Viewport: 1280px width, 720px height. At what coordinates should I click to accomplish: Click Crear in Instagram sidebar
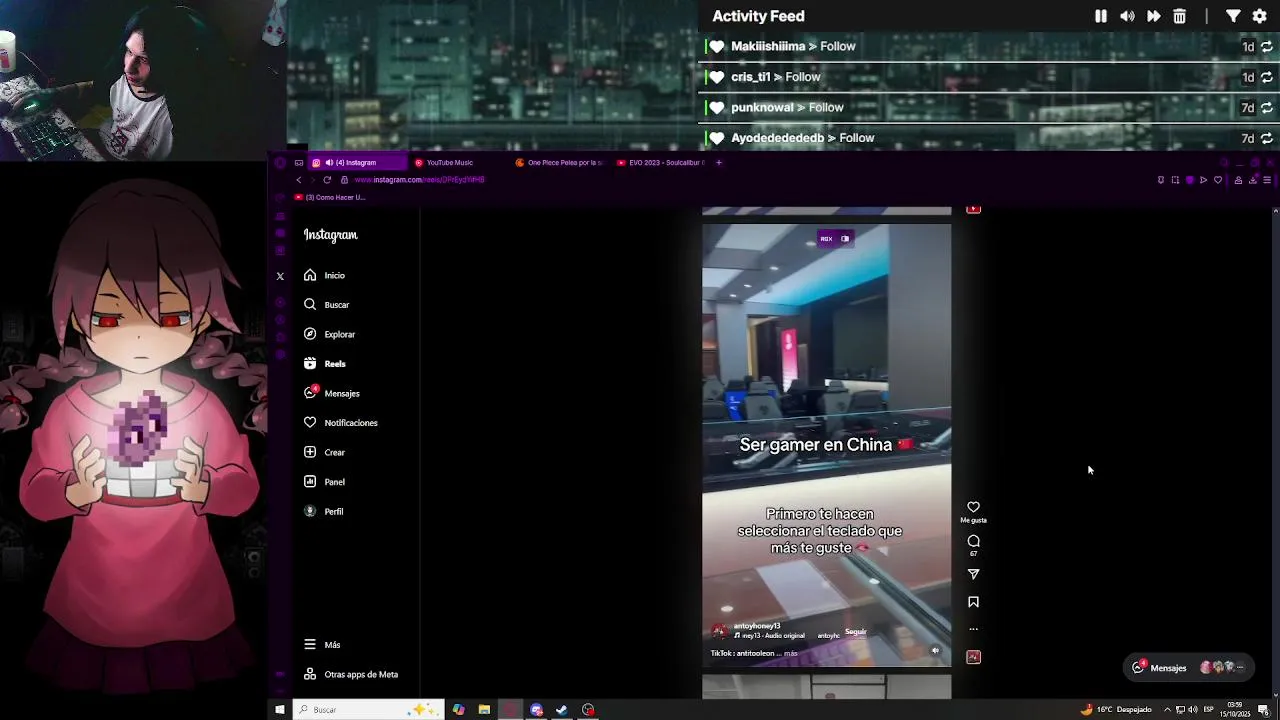pyautogui.click(x=325, y=452)
